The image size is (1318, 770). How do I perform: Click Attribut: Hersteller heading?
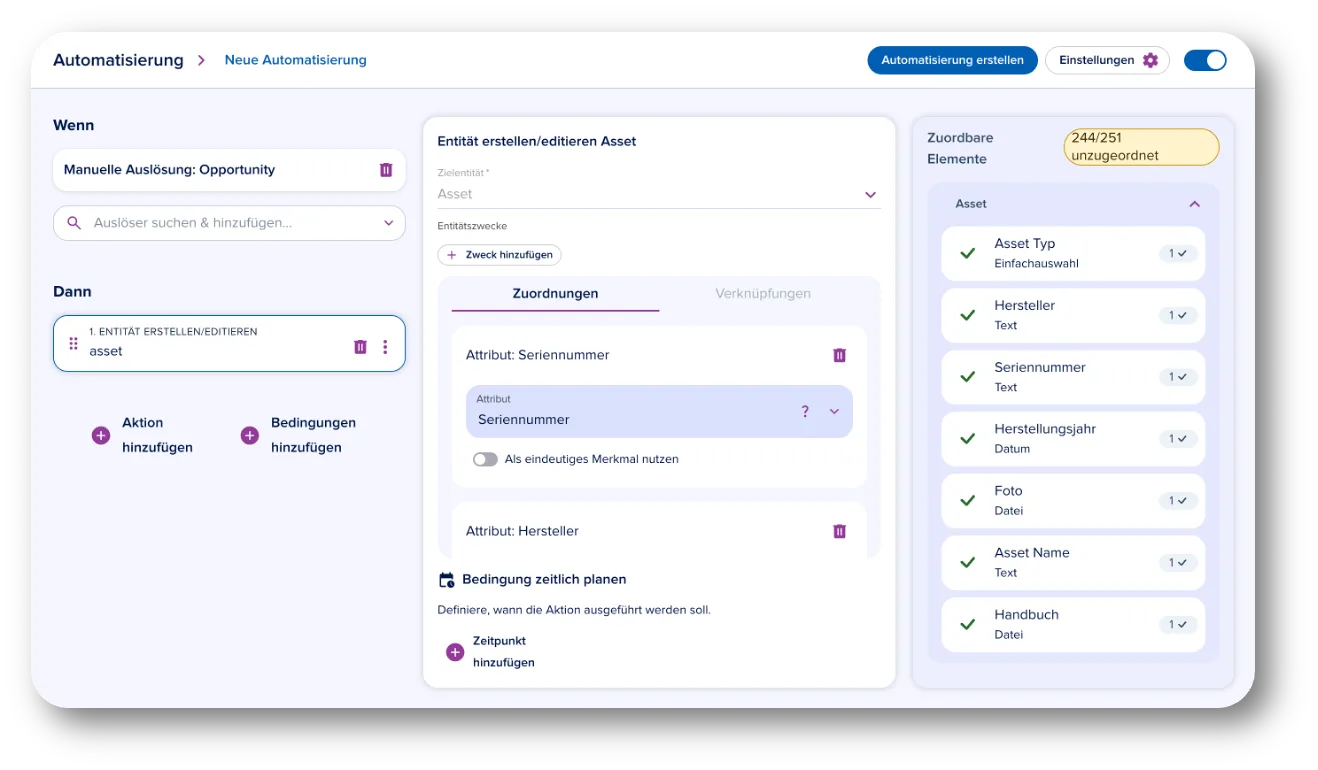tap(522, 531)
